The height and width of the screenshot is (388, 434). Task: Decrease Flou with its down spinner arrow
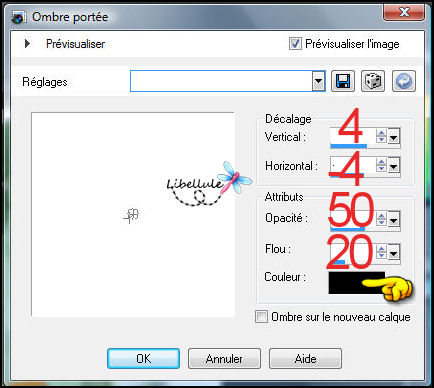coord(381,255)
